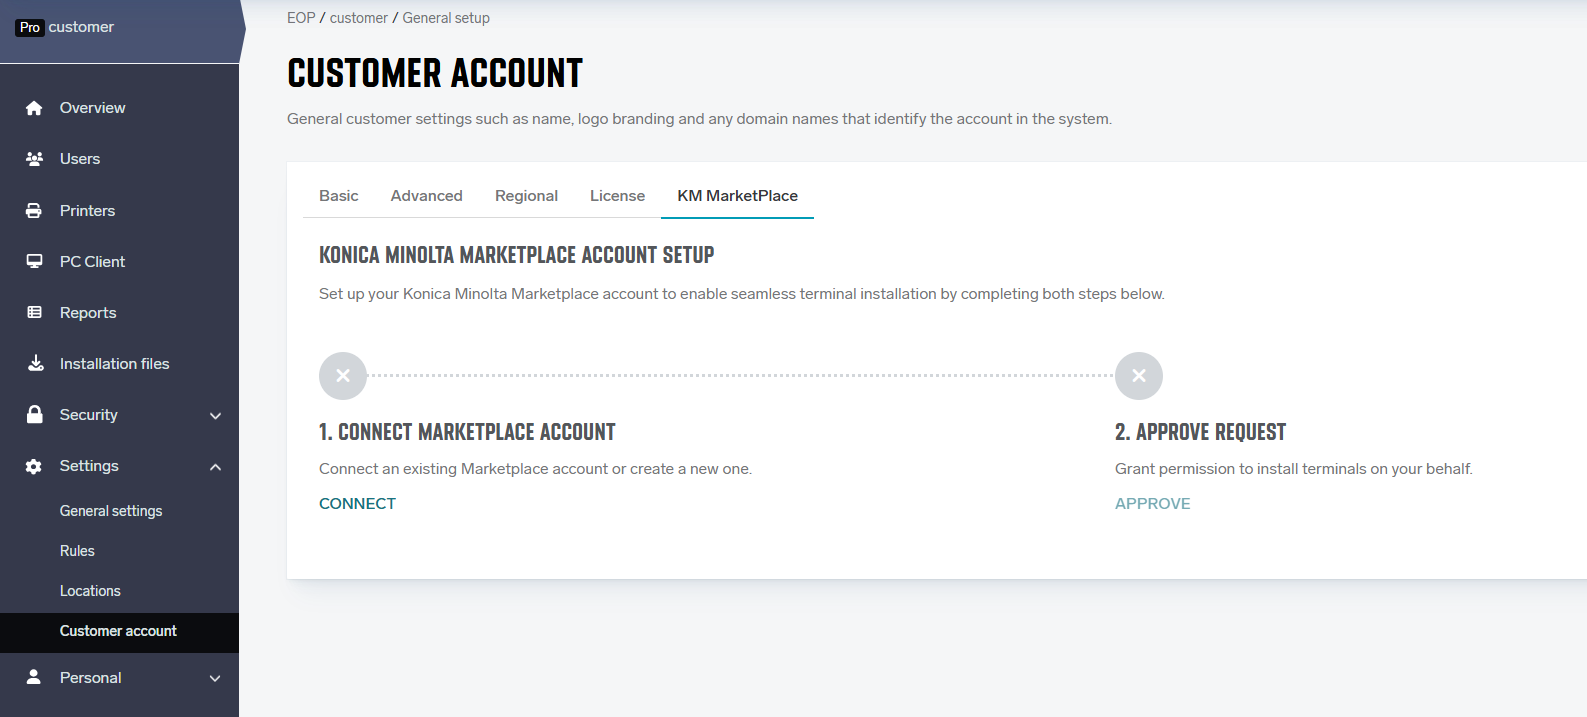Click the Connect Marketplace Account step status icon
Image resolution: width=1587 pixels, height=717 pixels.
tap(343, 376)
